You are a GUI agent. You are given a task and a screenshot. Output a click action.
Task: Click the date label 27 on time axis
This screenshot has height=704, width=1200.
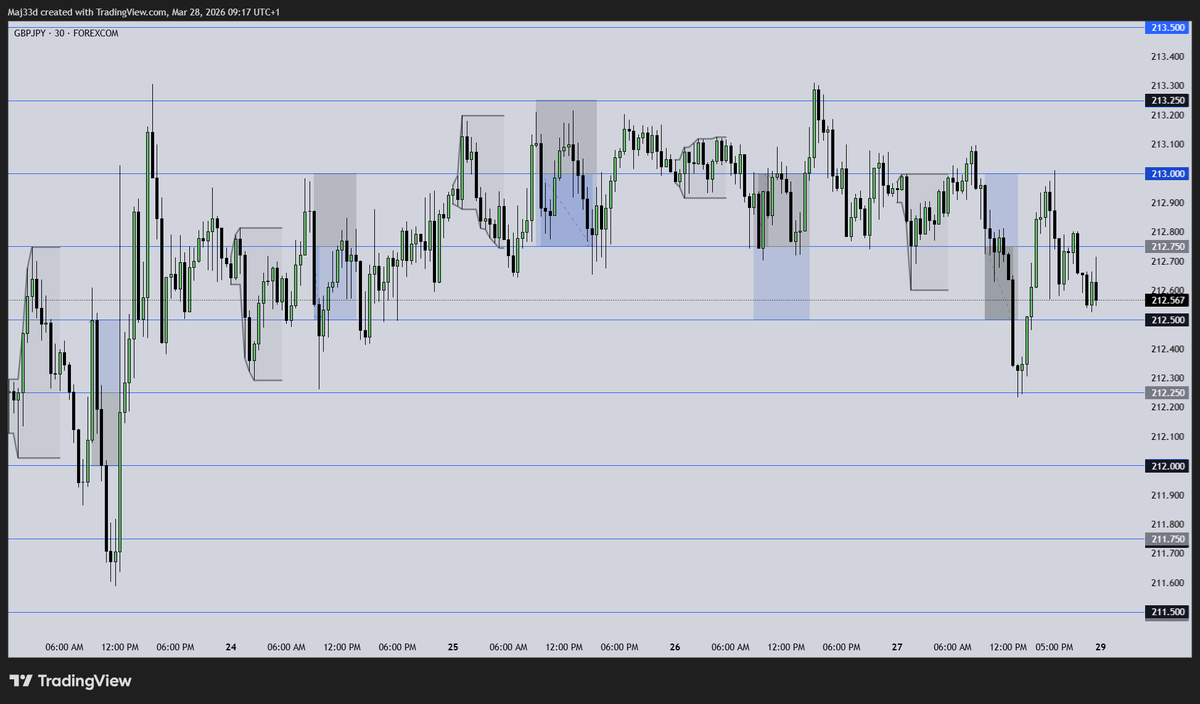point(897,647)
